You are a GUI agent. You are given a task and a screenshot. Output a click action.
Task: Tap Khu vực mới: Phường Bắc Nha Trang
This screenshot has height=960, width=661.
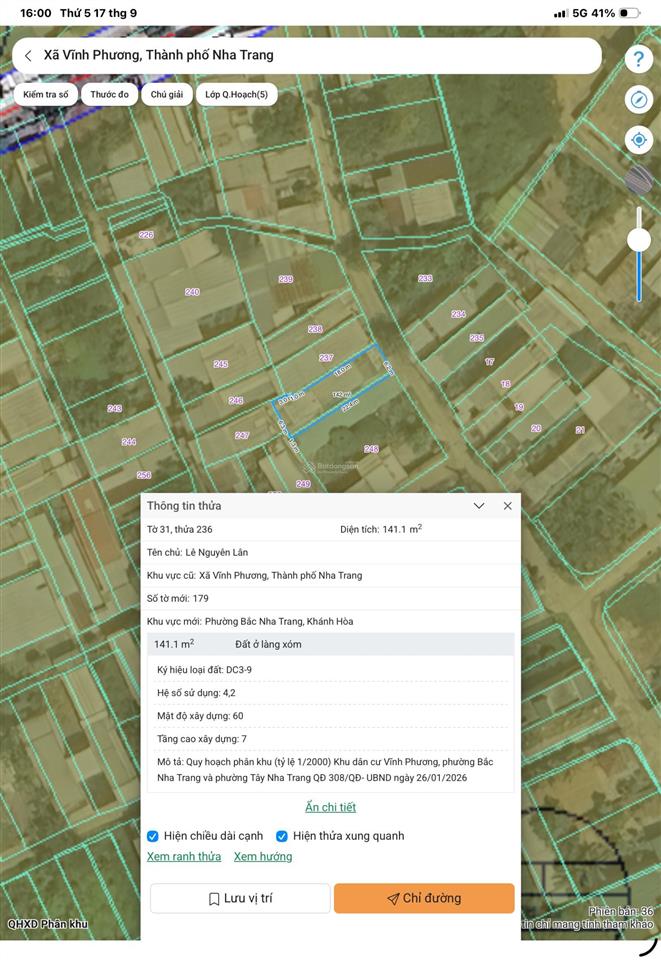click(250, 621)
